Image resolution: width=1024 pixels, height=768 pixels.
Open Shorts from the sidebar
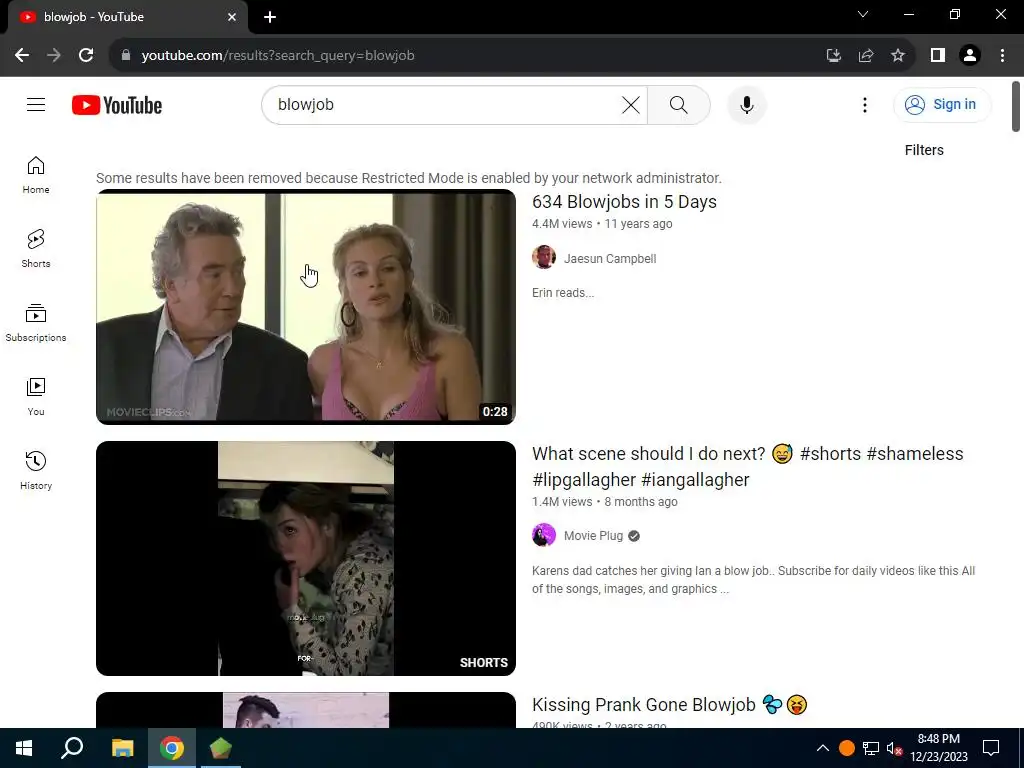tap(36, 249)
